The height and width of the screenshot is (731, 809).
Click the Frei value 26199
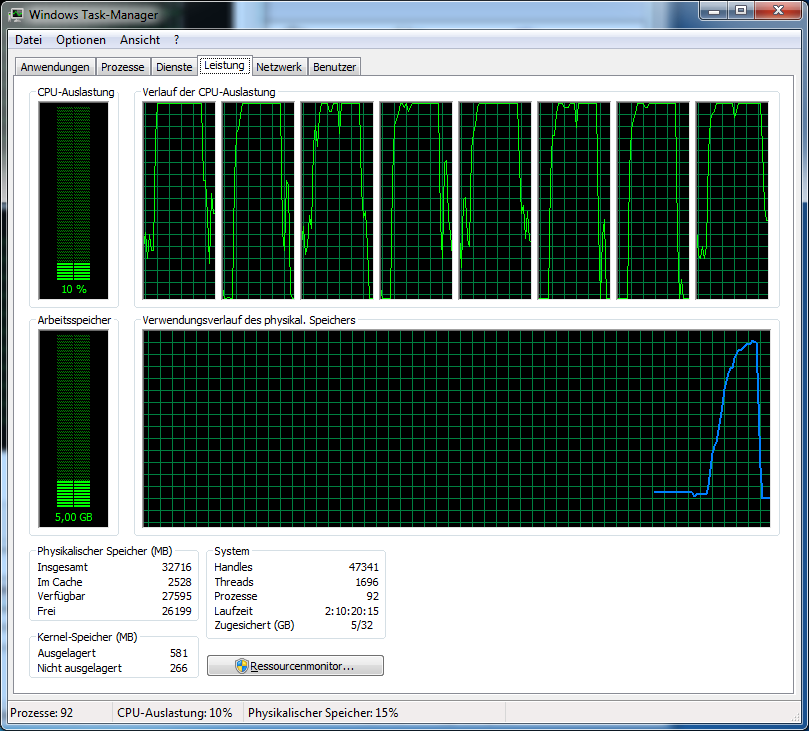point(176,611)
